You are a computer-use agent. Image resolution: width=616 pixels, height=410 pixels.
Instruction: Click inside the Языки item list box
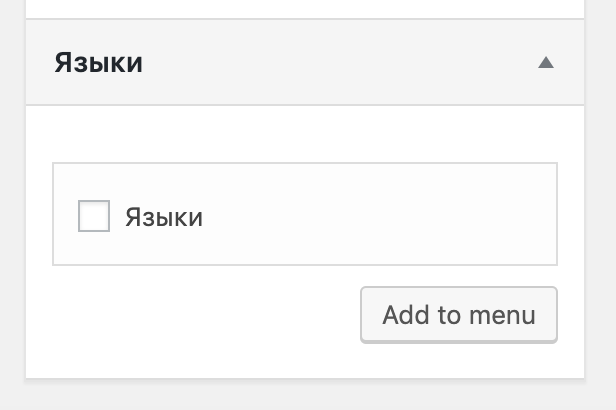(x=380, y=215)
